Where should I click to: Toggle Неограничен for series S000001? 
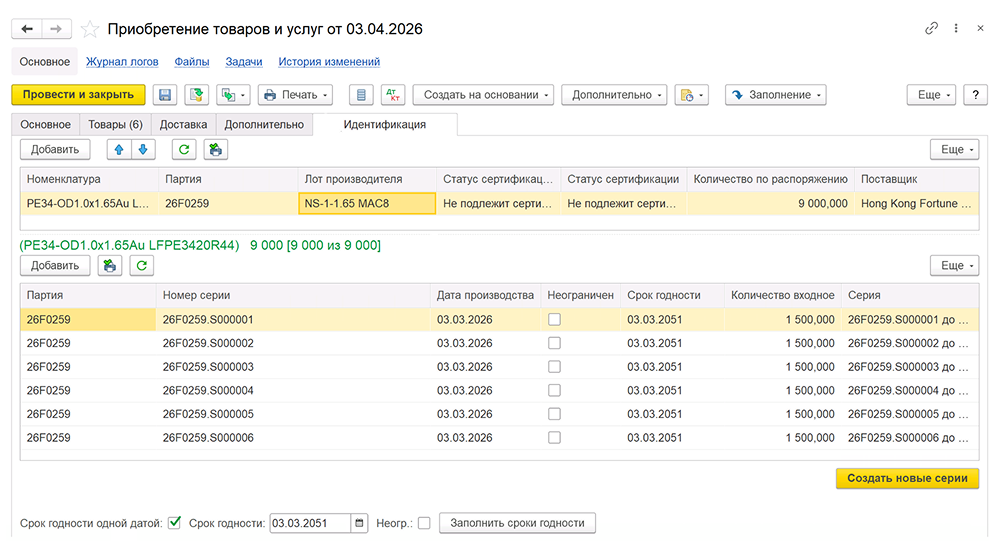tap(554, 320)
